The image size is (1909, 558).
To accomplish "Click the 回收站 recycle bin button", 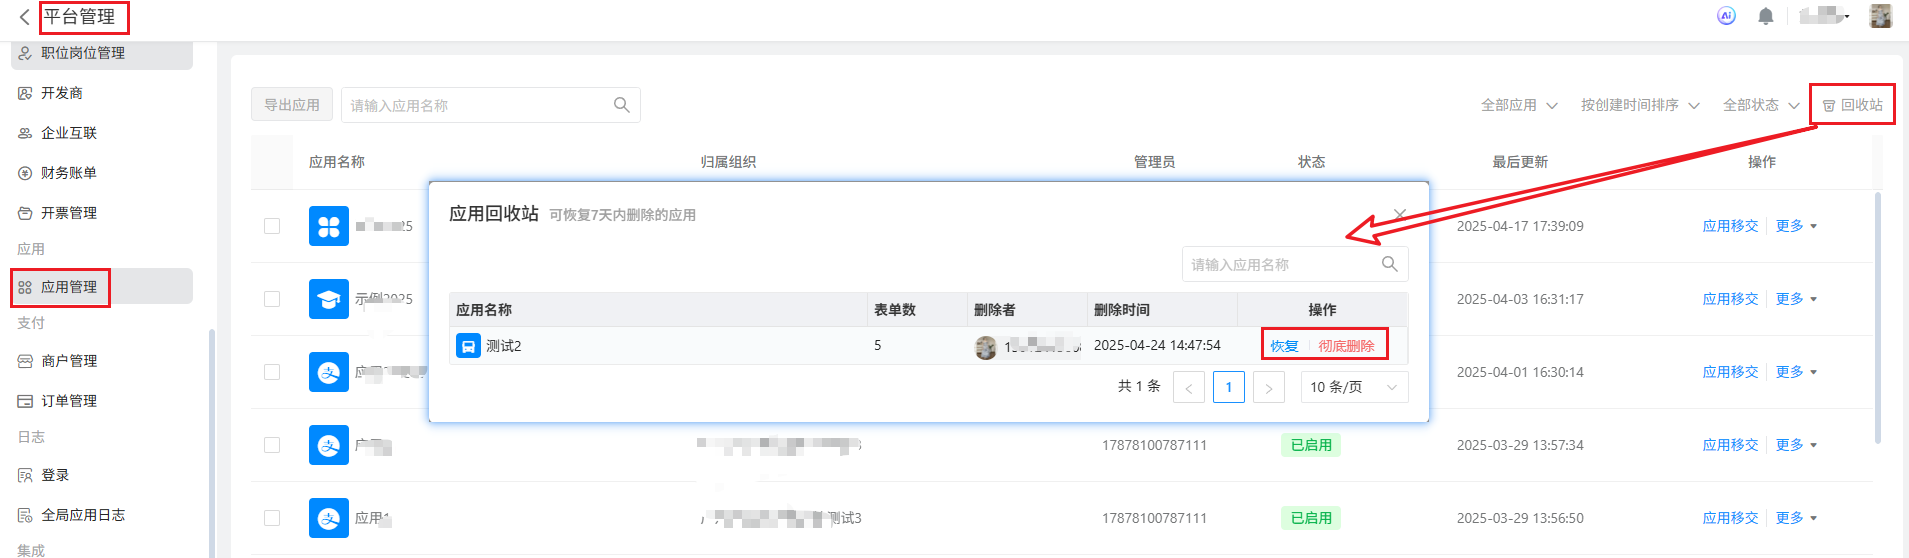I will tap(1852, 105).
